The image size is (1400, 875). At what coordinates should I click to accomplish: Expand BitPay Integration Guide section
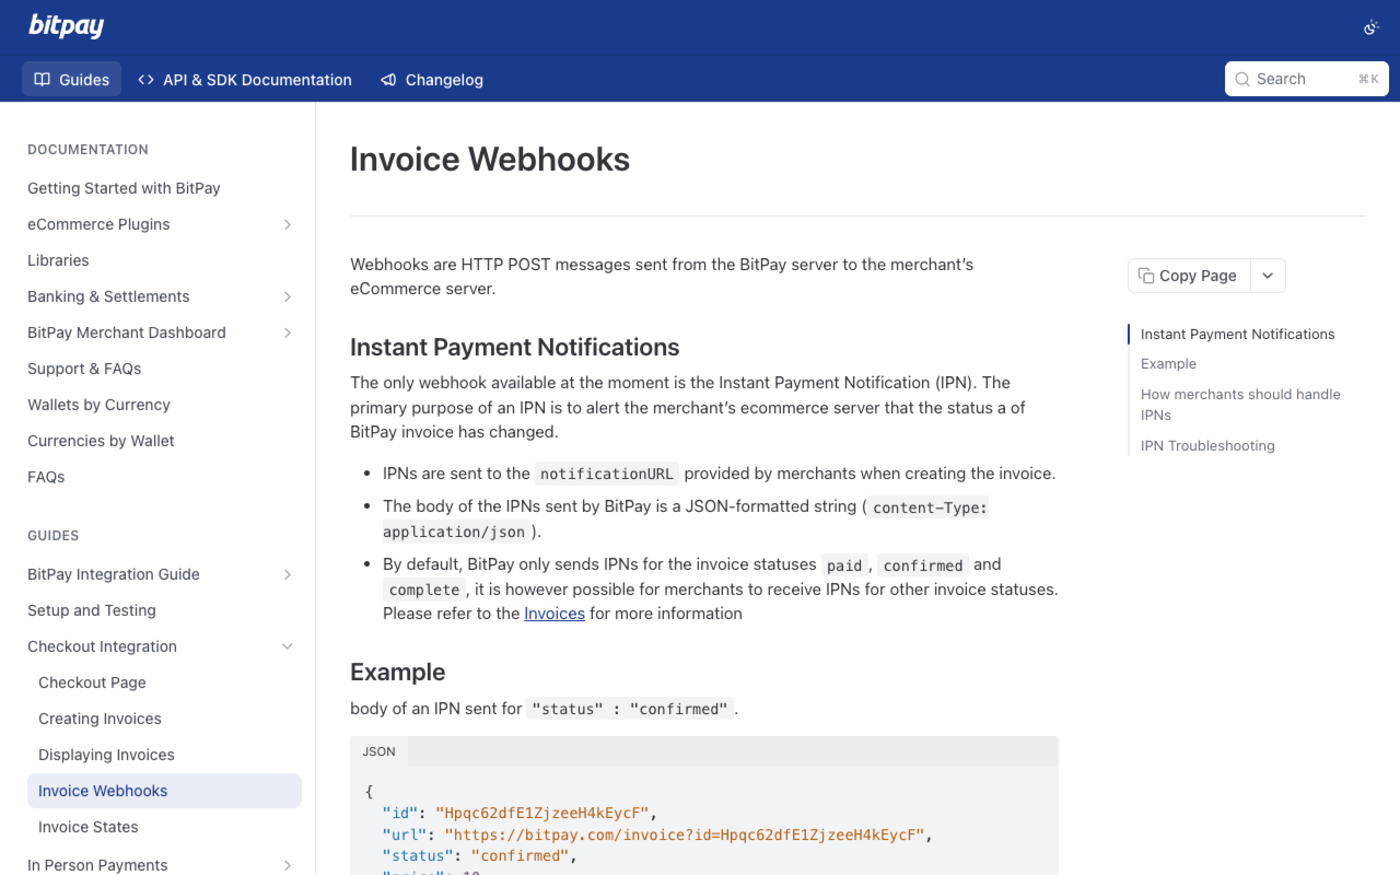pos(287,575)
